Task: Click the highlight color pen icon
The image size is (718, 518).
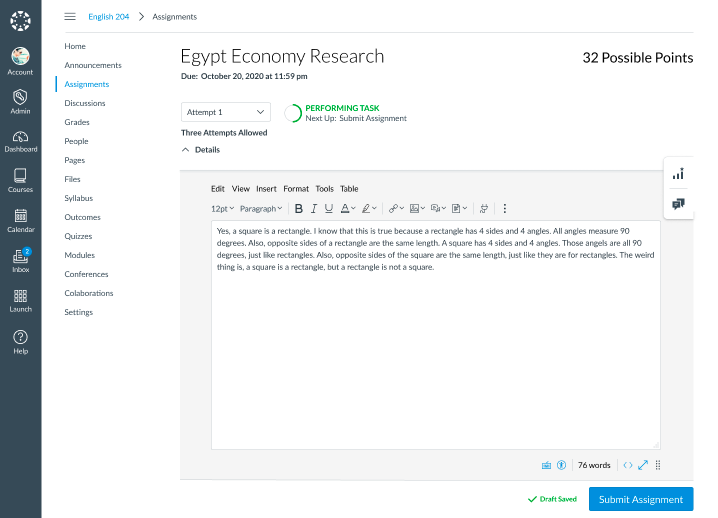Action: tap(366, 209)
